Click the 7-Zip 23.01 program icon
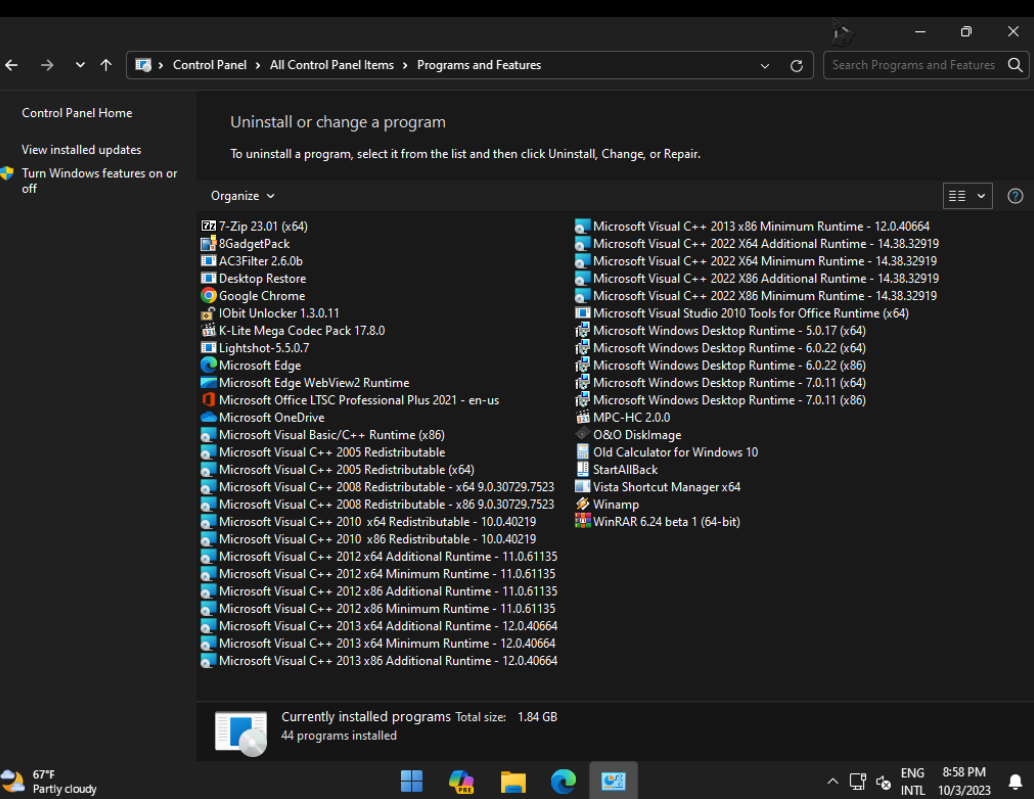Image resolution: width=1034 pixels, height=799 pixels. click(x=208, y=226)
